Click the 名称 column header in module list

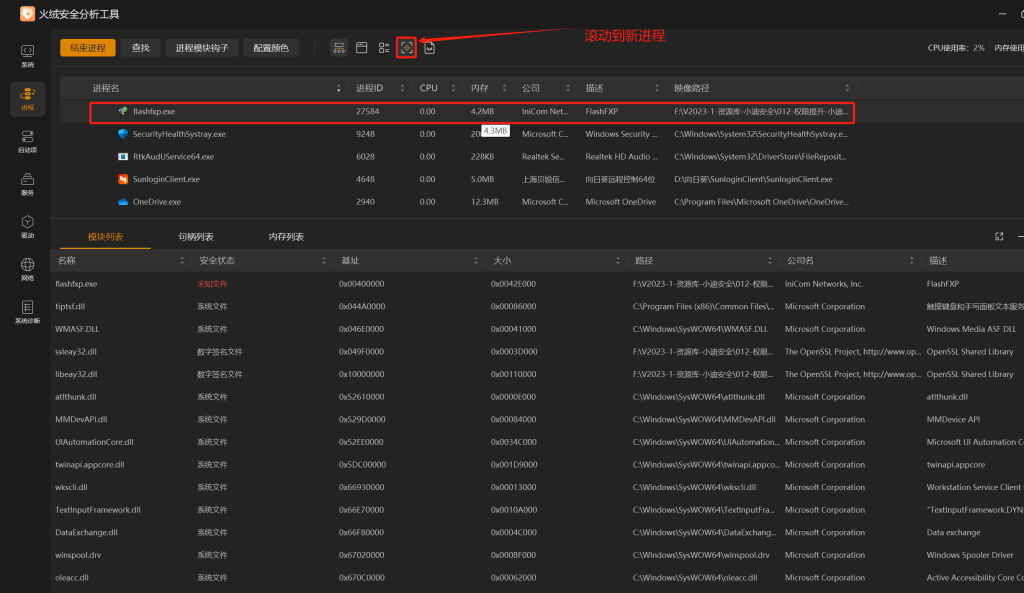pos(67,261)
